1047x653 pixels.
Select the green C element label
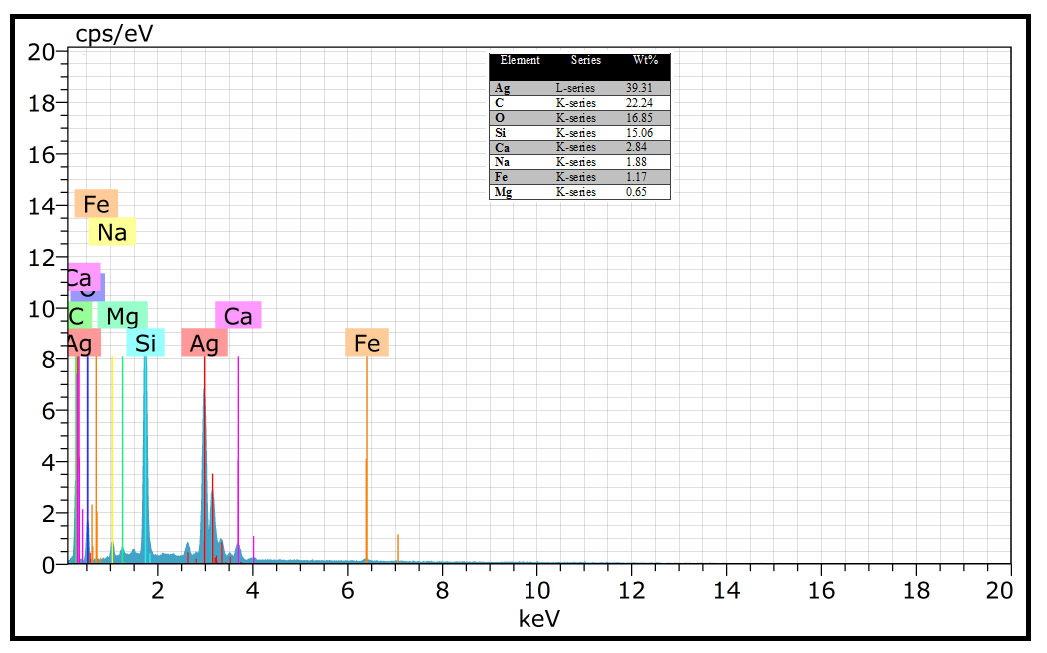point(76,316)
